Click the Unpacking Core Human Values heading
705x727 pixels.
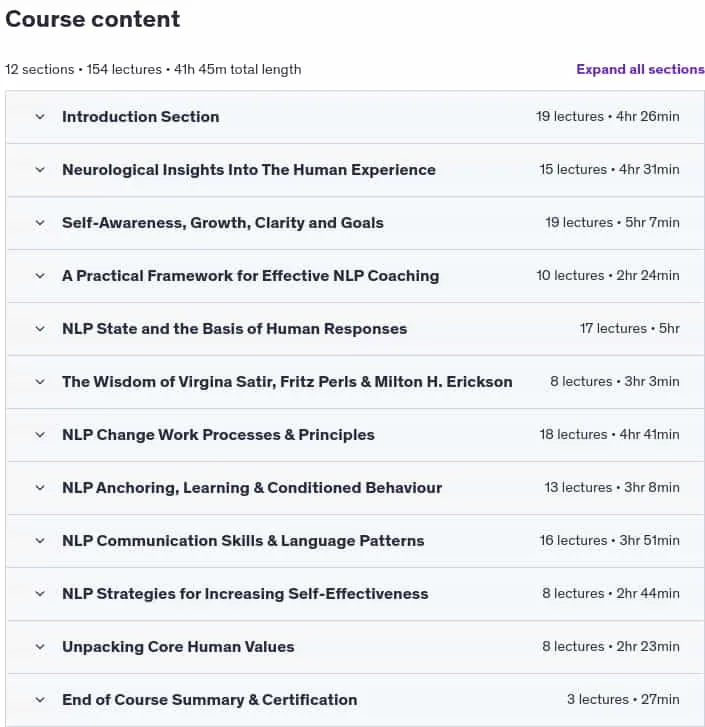tap(178, 647)
